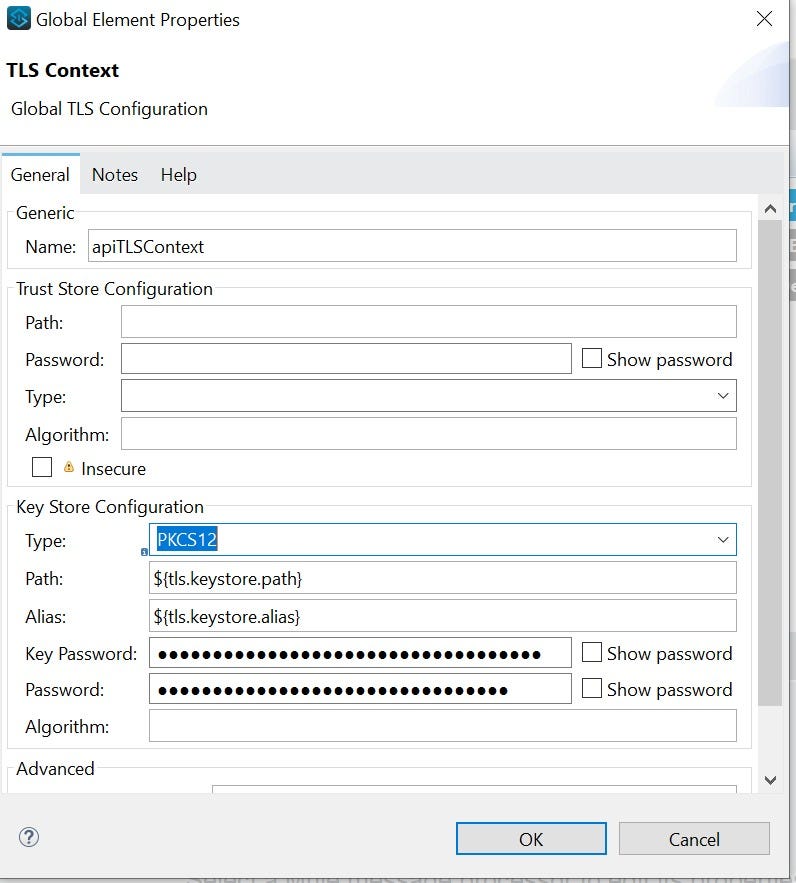
Task: Show the trust store password
Action: pyautogui.click(x=592, y=358)
